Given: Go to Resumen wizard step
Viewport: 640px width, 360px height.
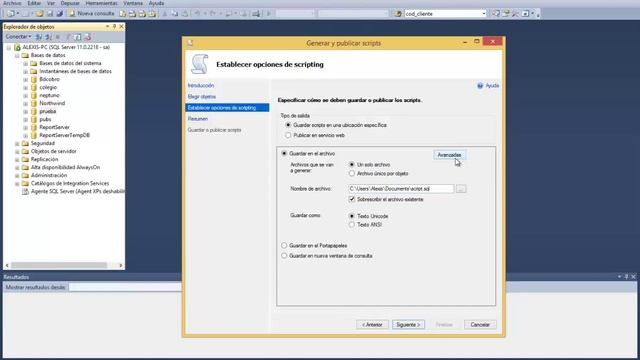Looking at the screenshot, I should (198, 119).
